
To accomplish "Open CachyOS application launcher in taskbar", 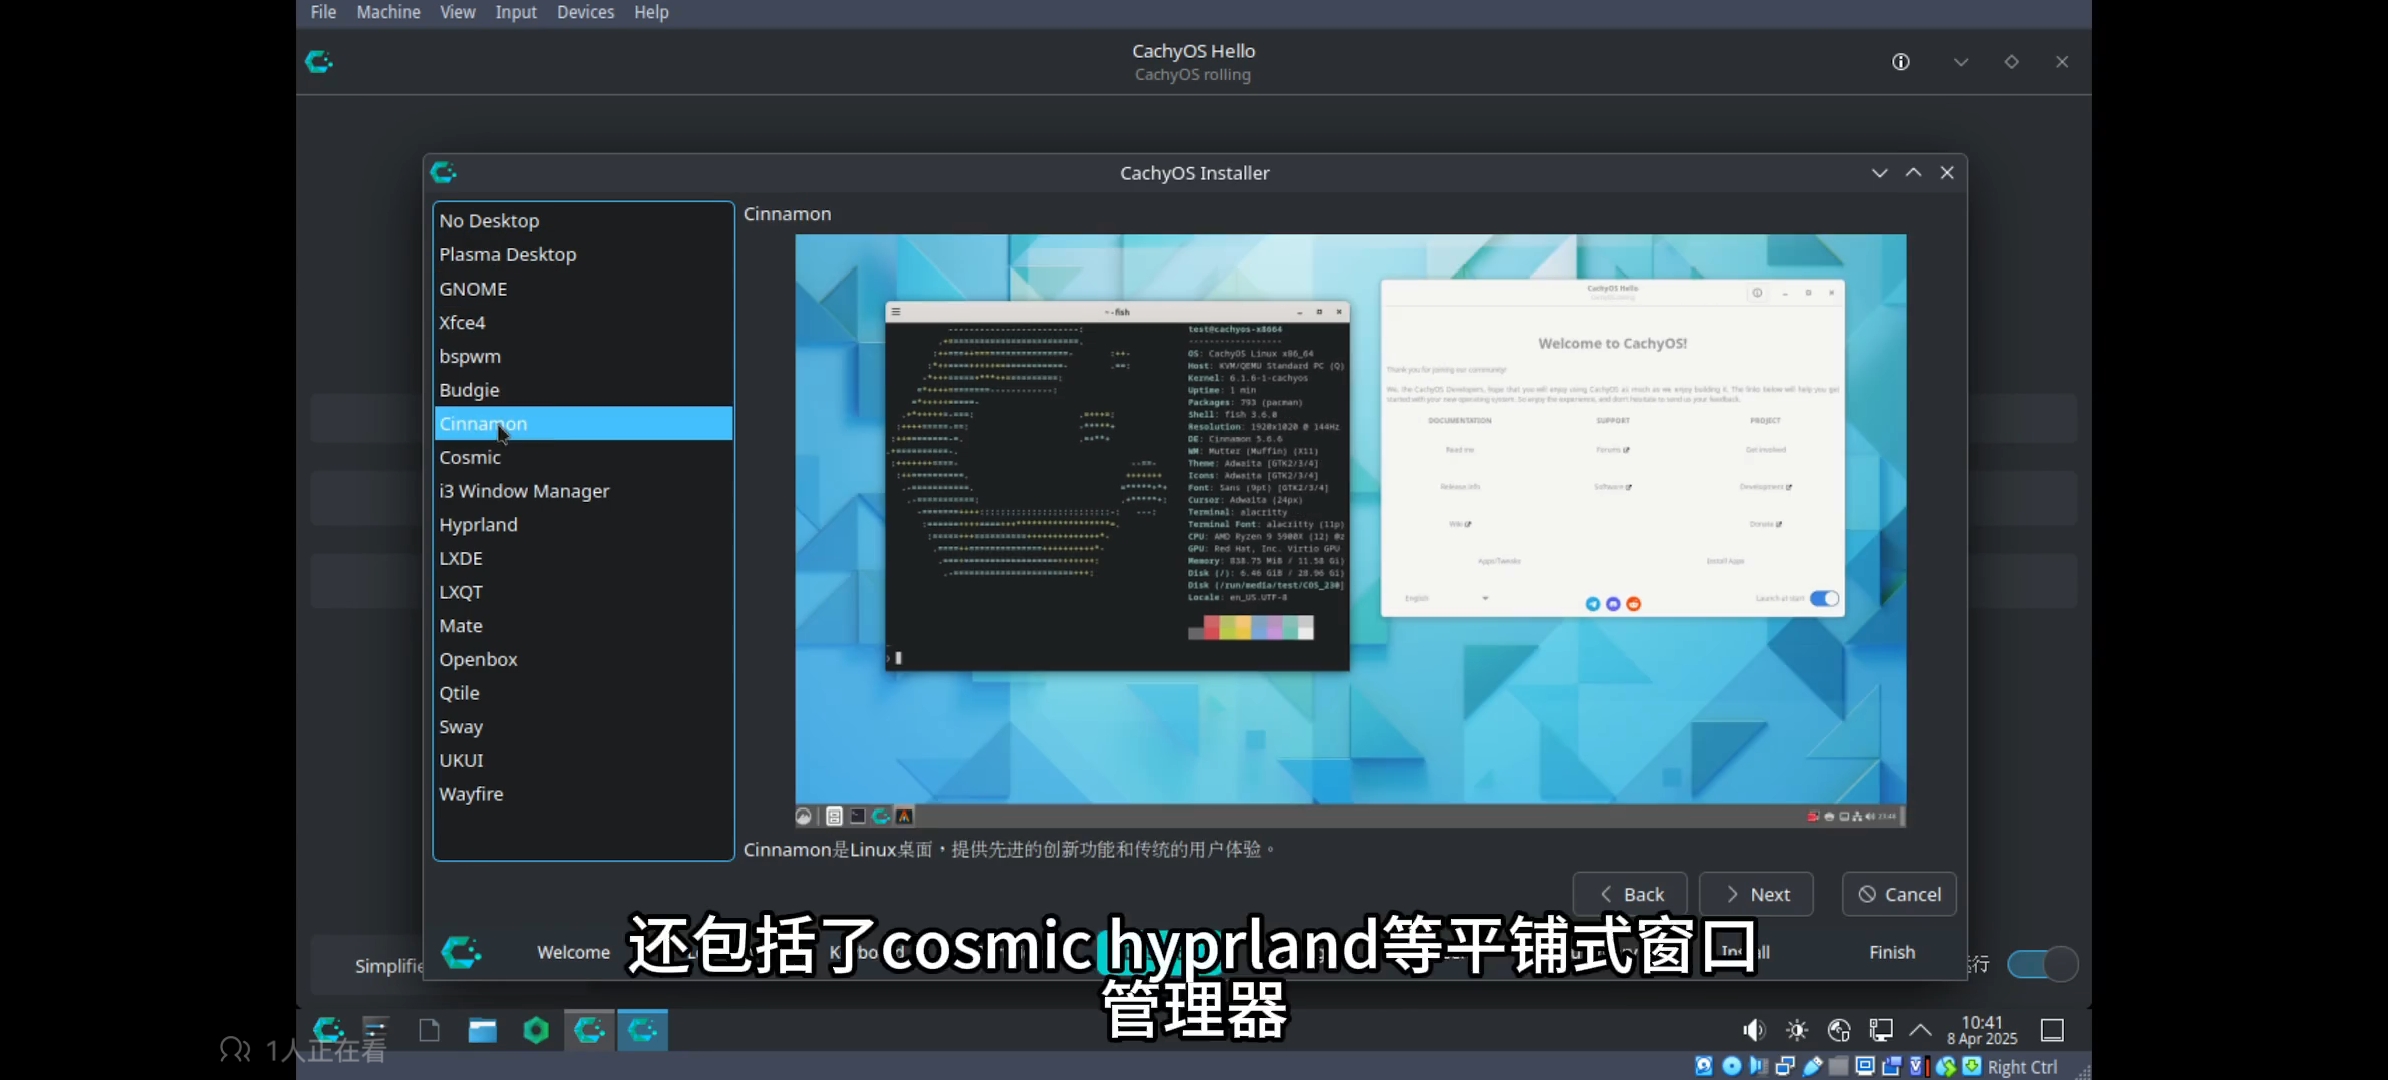I will (328, 1030).
